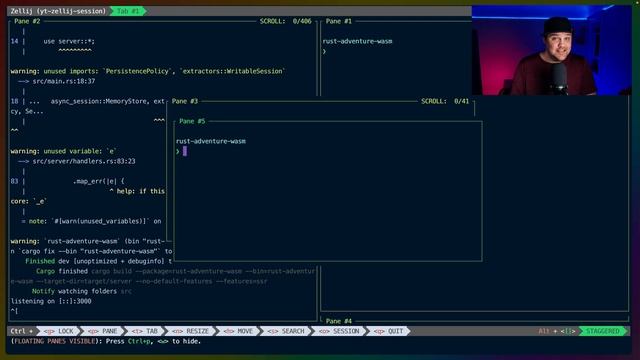Click the Ctrl + prefix label

tap(22, 331)
